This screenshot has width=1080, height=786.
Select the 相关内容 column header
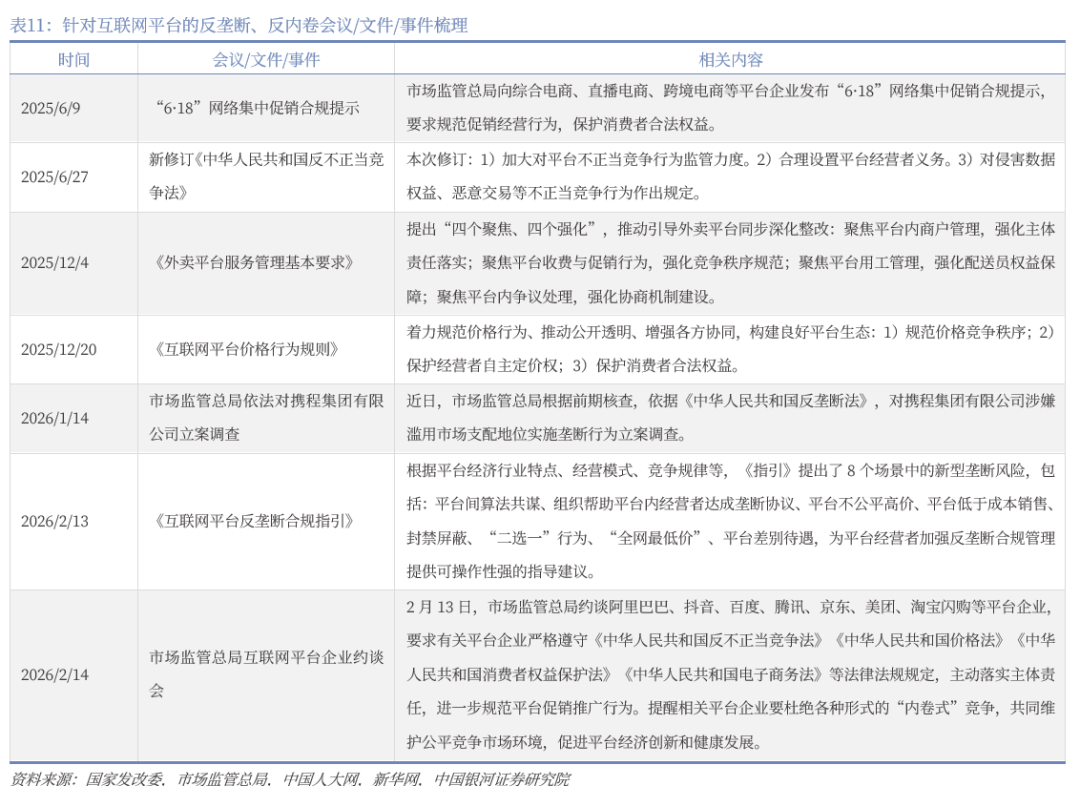(x=730, y=59)
